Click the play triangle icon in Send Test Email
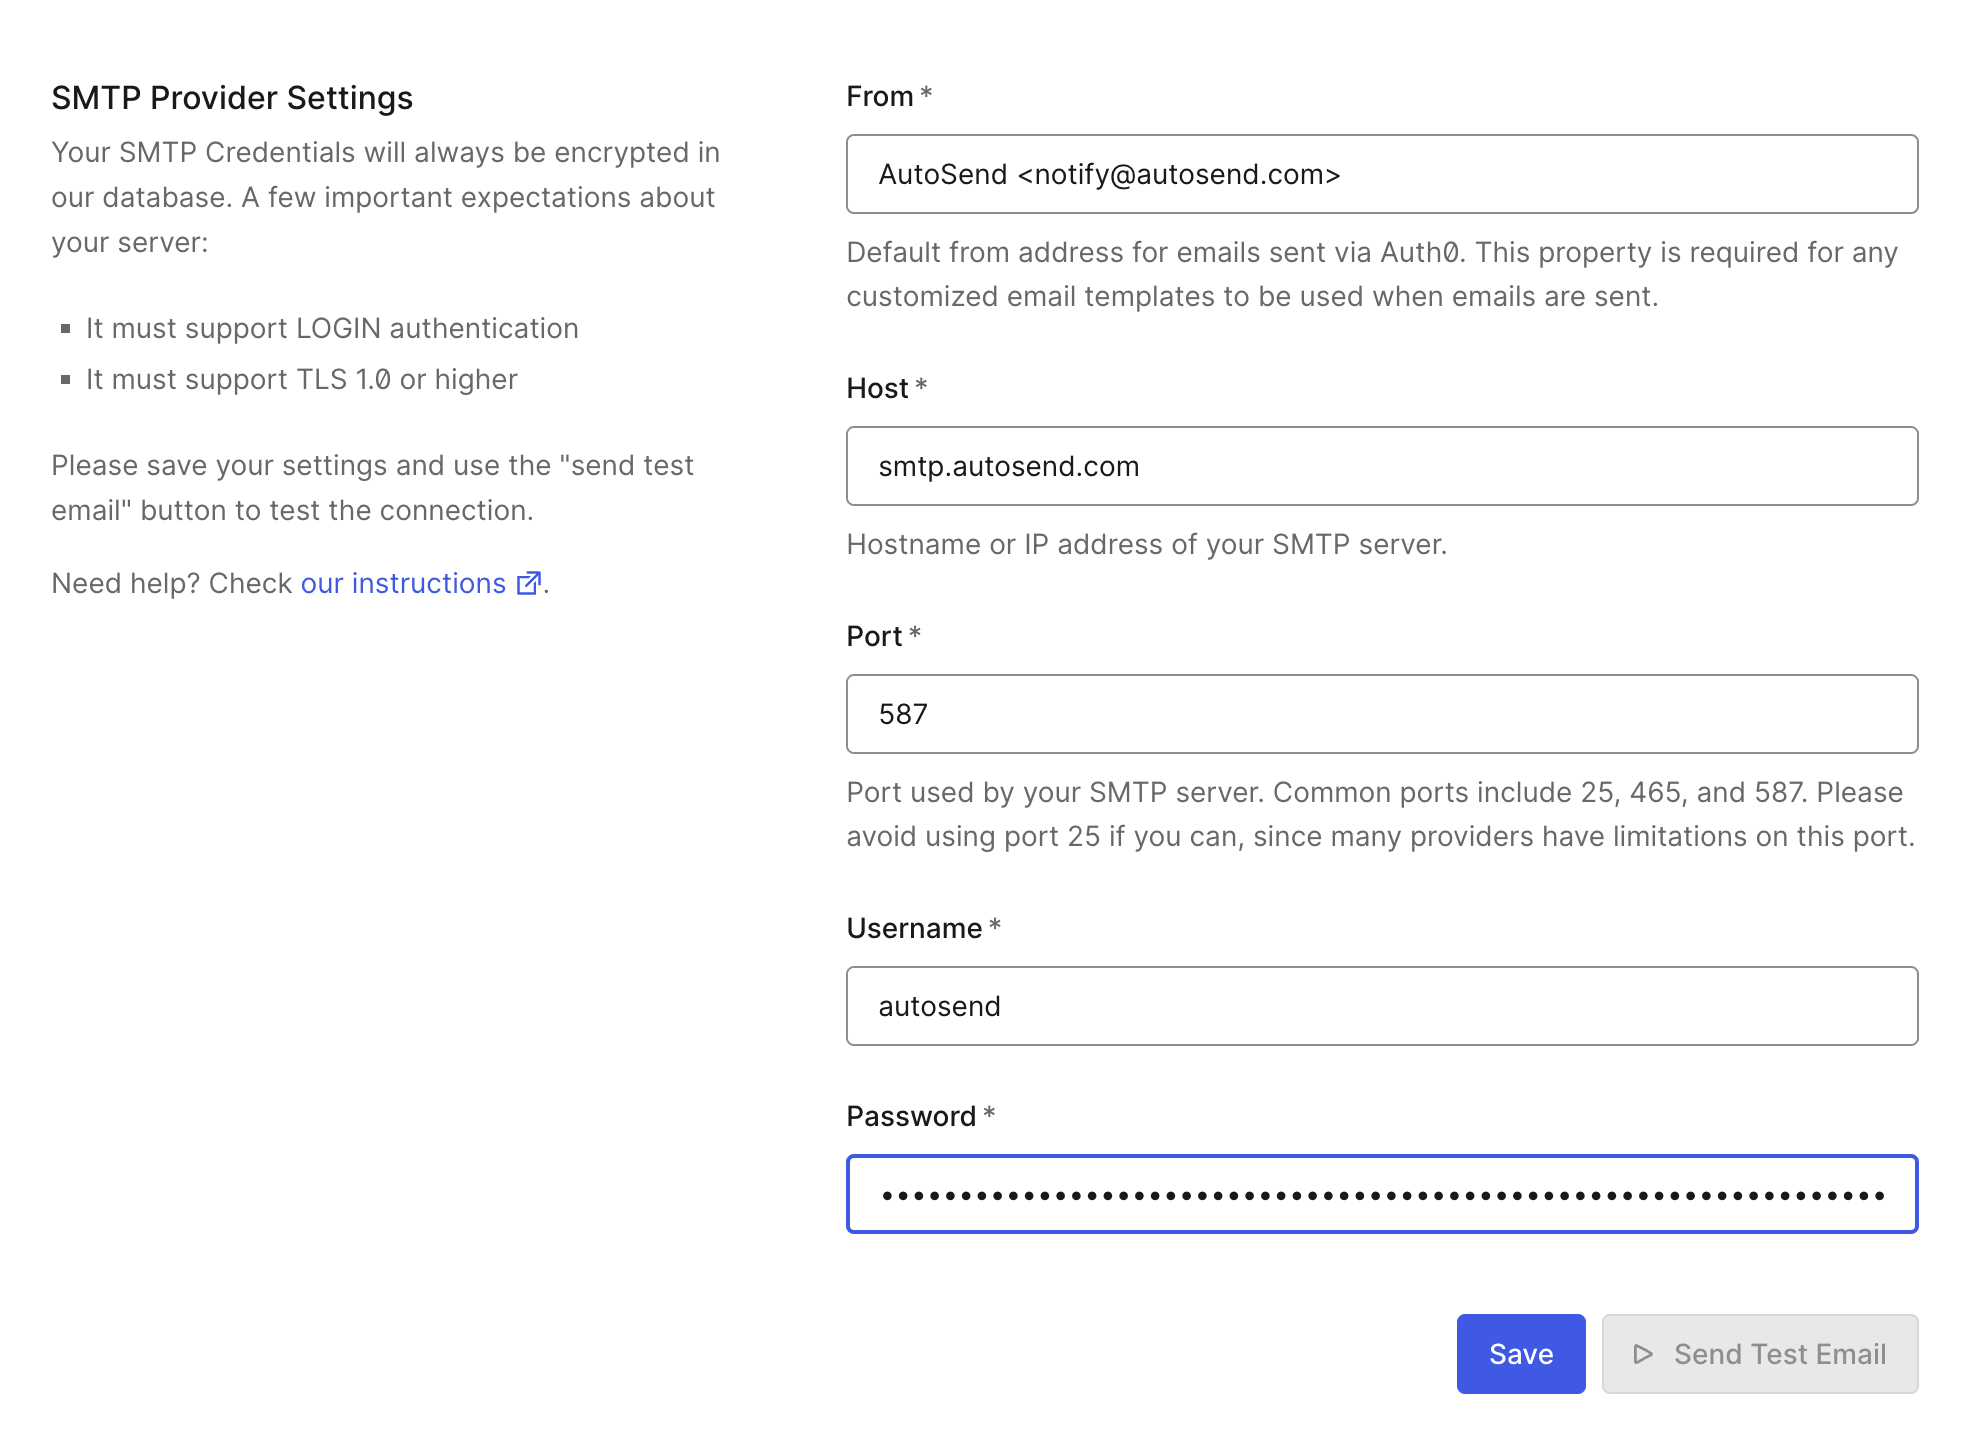The height and width of the screenshot is (1456, 1978). point(1642,1354)
